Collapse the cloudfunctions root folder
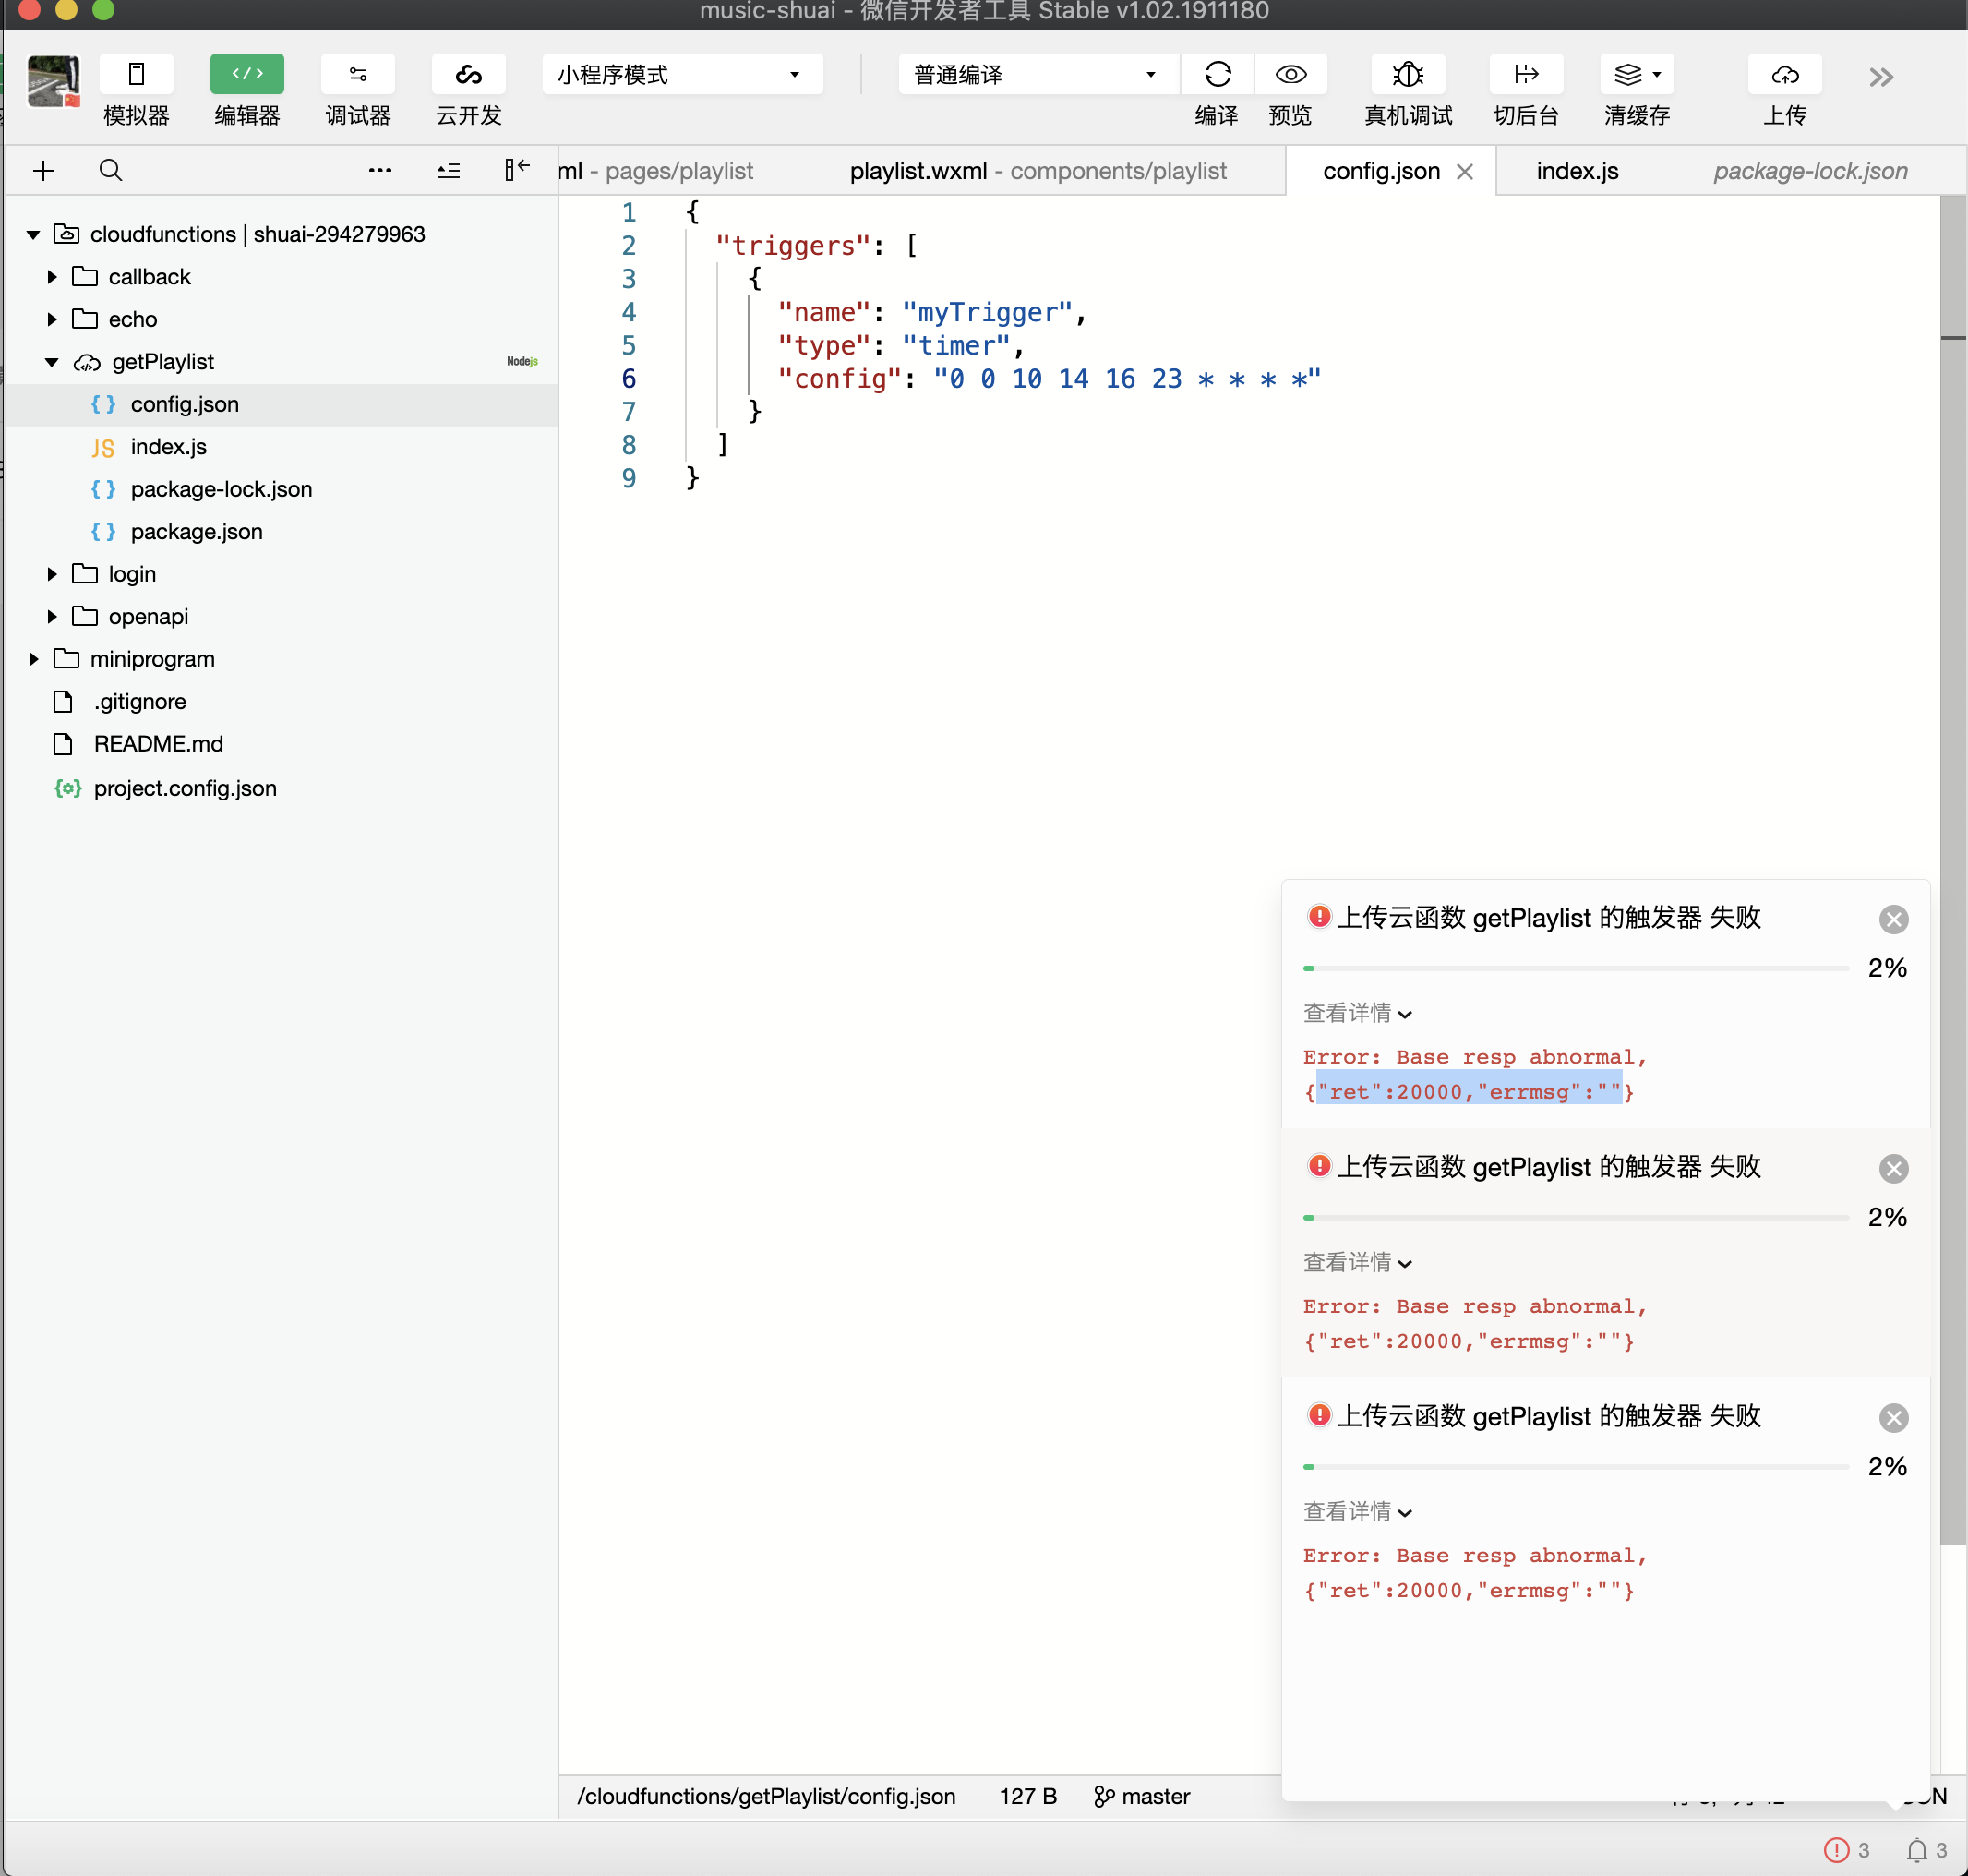The height and width of the screenshot is (1876, 1968). [x=33, y=234]
